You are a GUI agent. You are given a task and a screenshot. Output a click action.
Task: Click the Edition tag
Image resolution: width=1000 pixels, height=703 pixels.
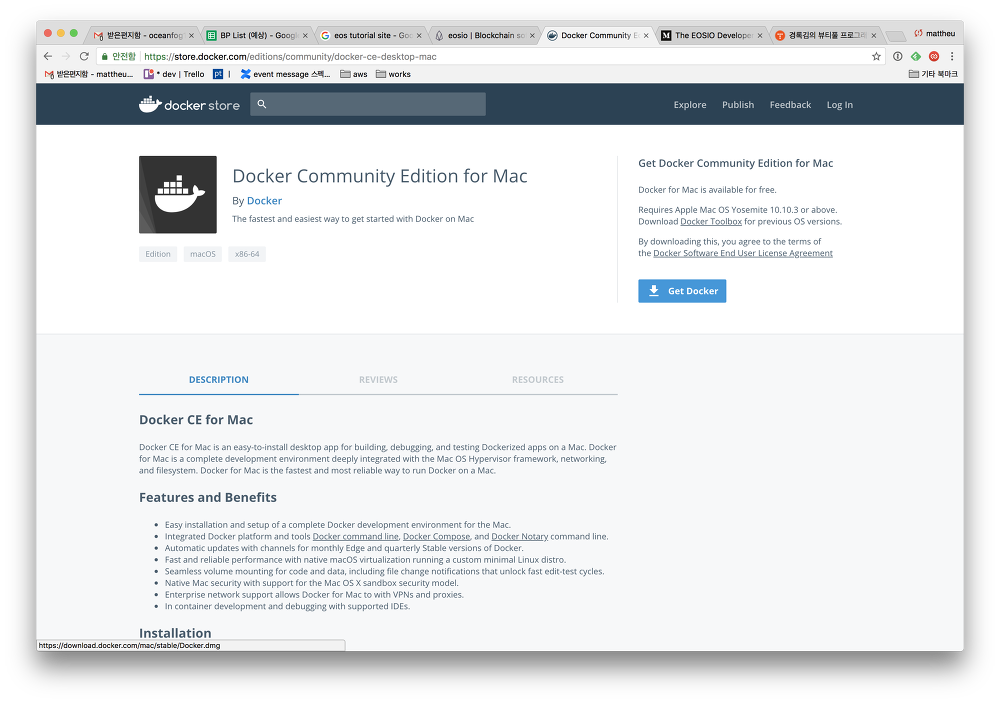[x=158, y=254]
